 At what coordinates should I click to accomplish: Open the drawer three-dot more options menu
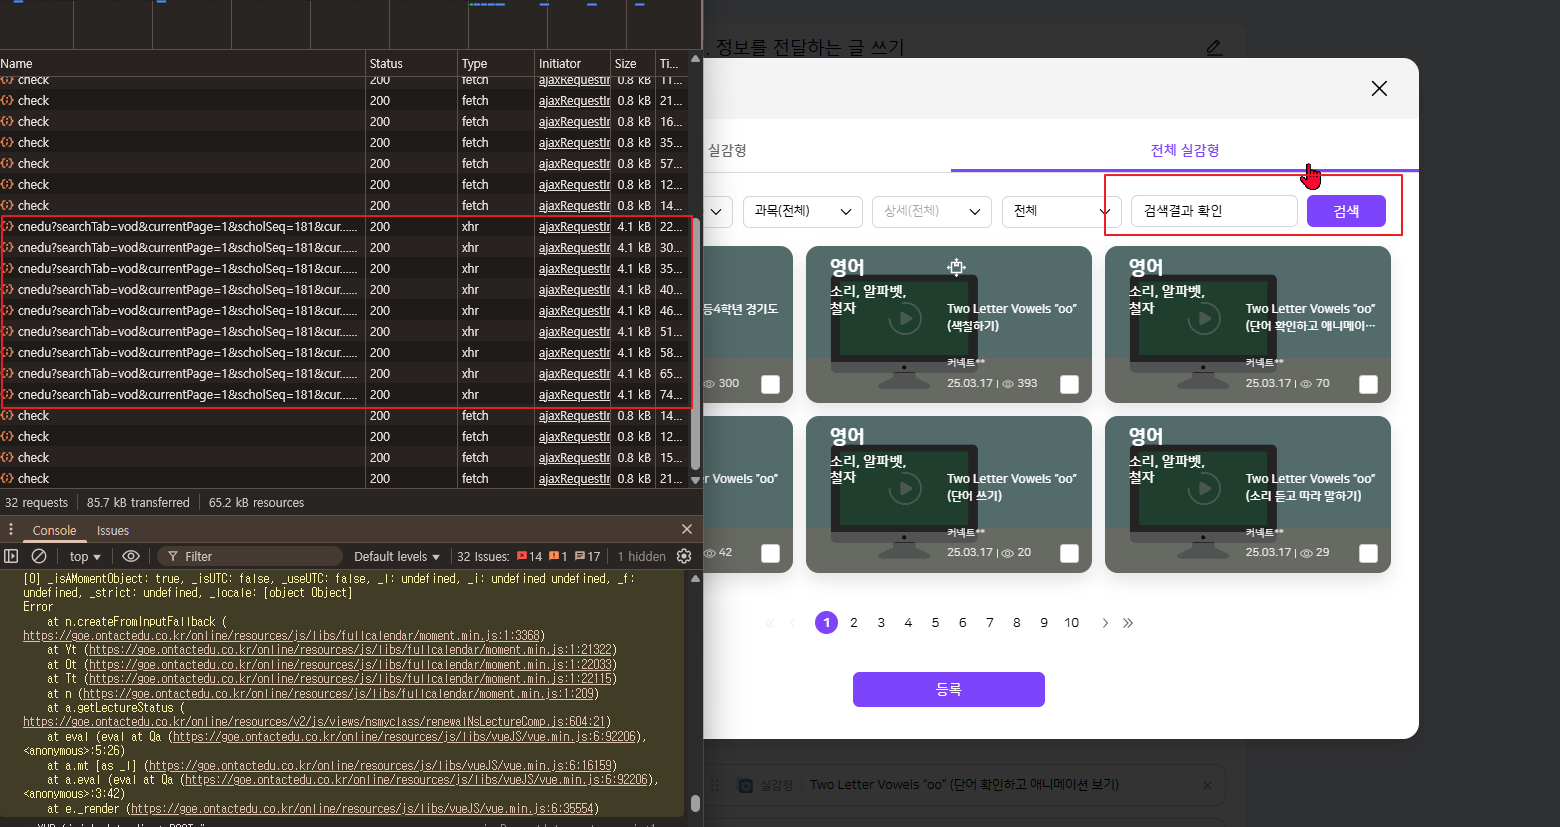pyautogui.click(x=11, y=530)
